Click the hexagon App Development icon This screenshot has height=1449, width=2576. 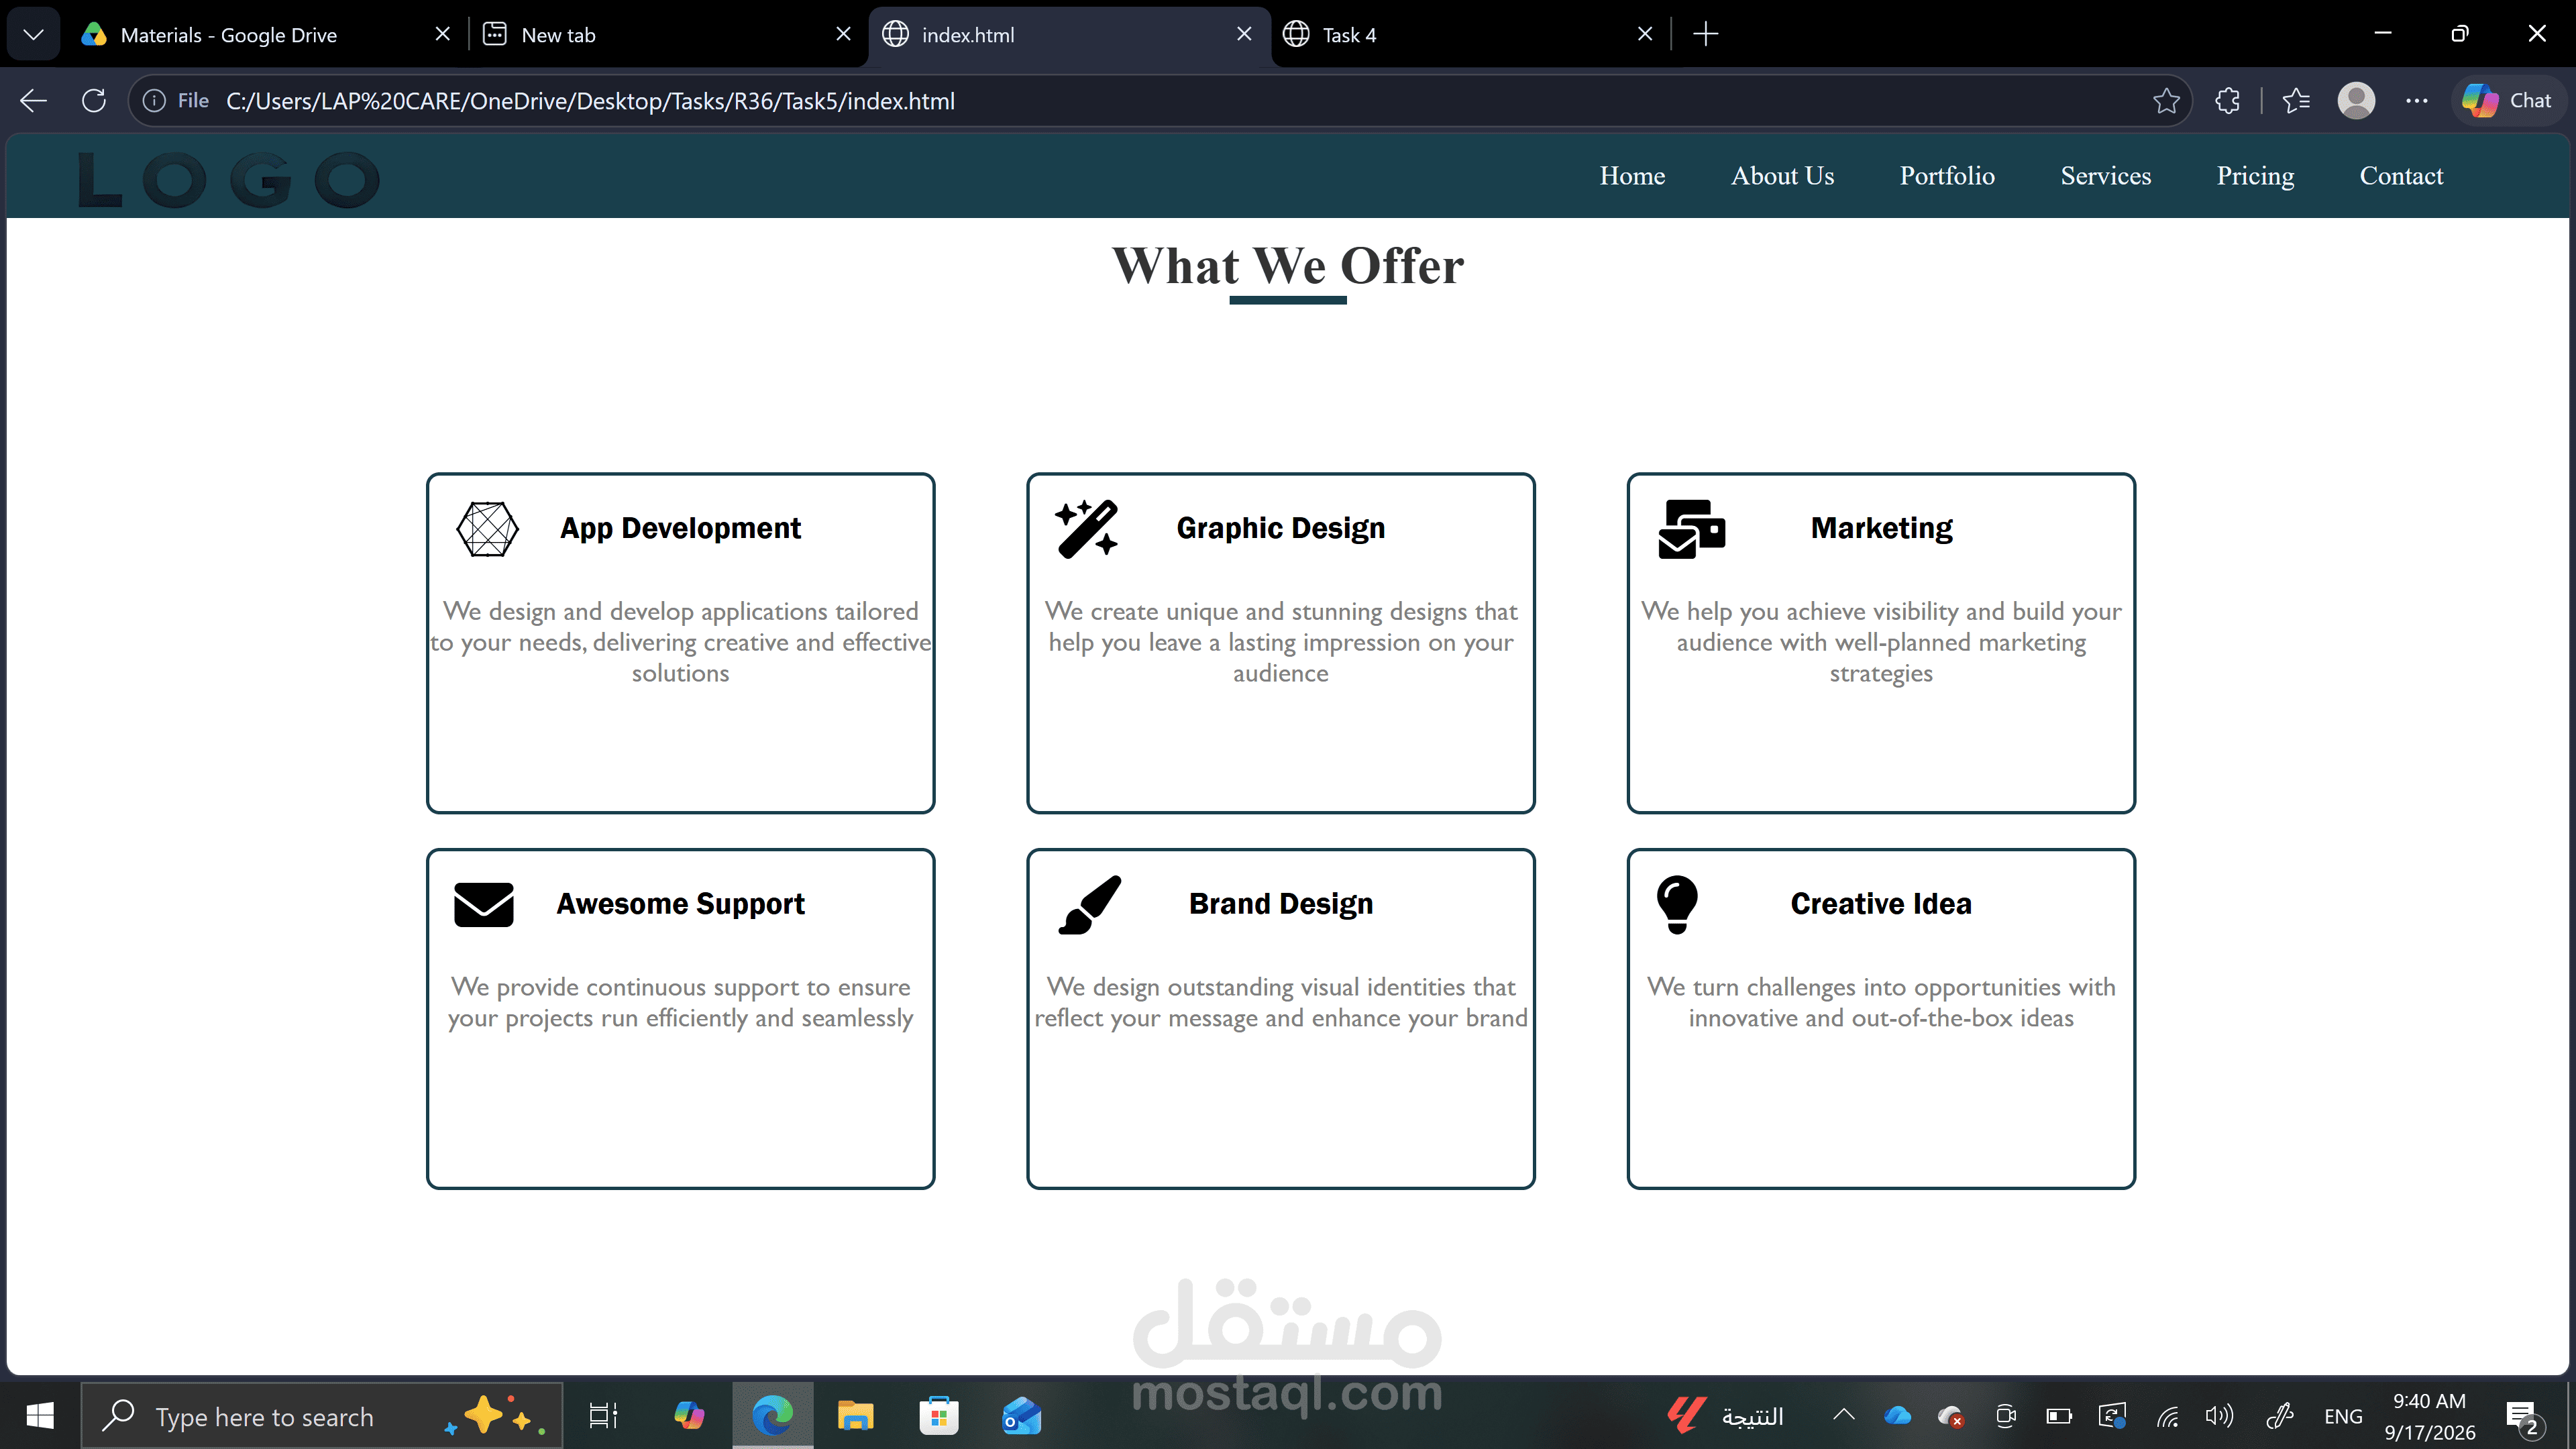(487, 528)
